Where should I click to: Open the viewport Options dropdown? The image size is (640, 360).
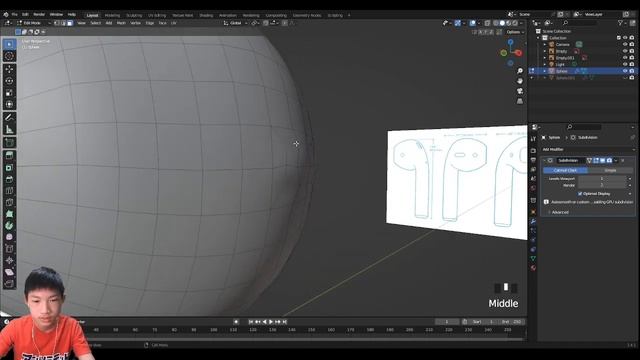(515, 32)
